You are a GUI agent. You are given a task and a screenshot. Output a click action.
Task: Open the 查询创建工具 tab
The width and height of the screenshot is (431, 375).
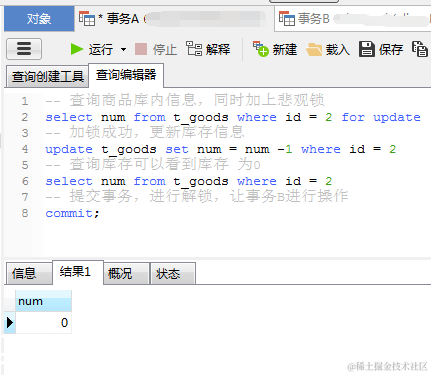tap(48, 76)
